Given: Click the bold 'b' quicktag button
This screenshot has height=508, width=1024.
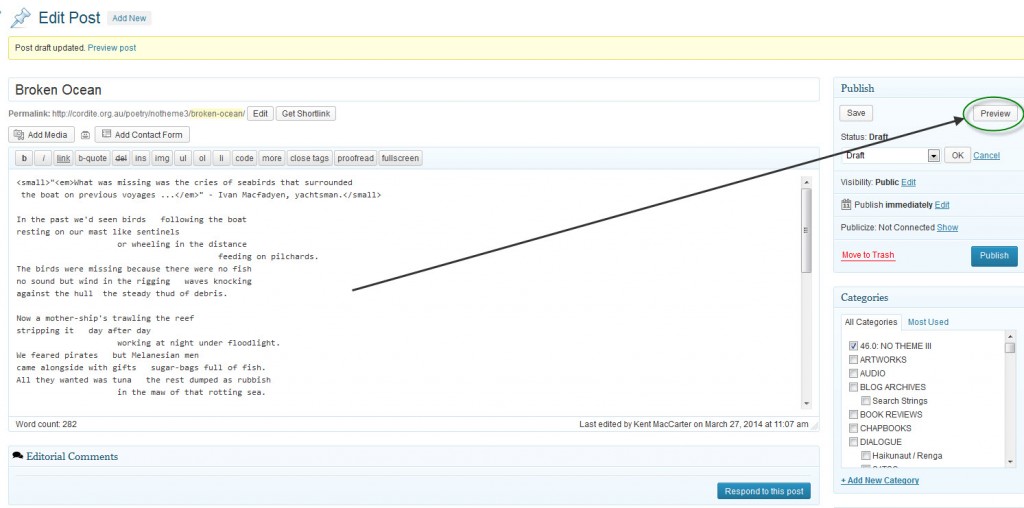Looking at the screenshot, I should pos(24,158).
